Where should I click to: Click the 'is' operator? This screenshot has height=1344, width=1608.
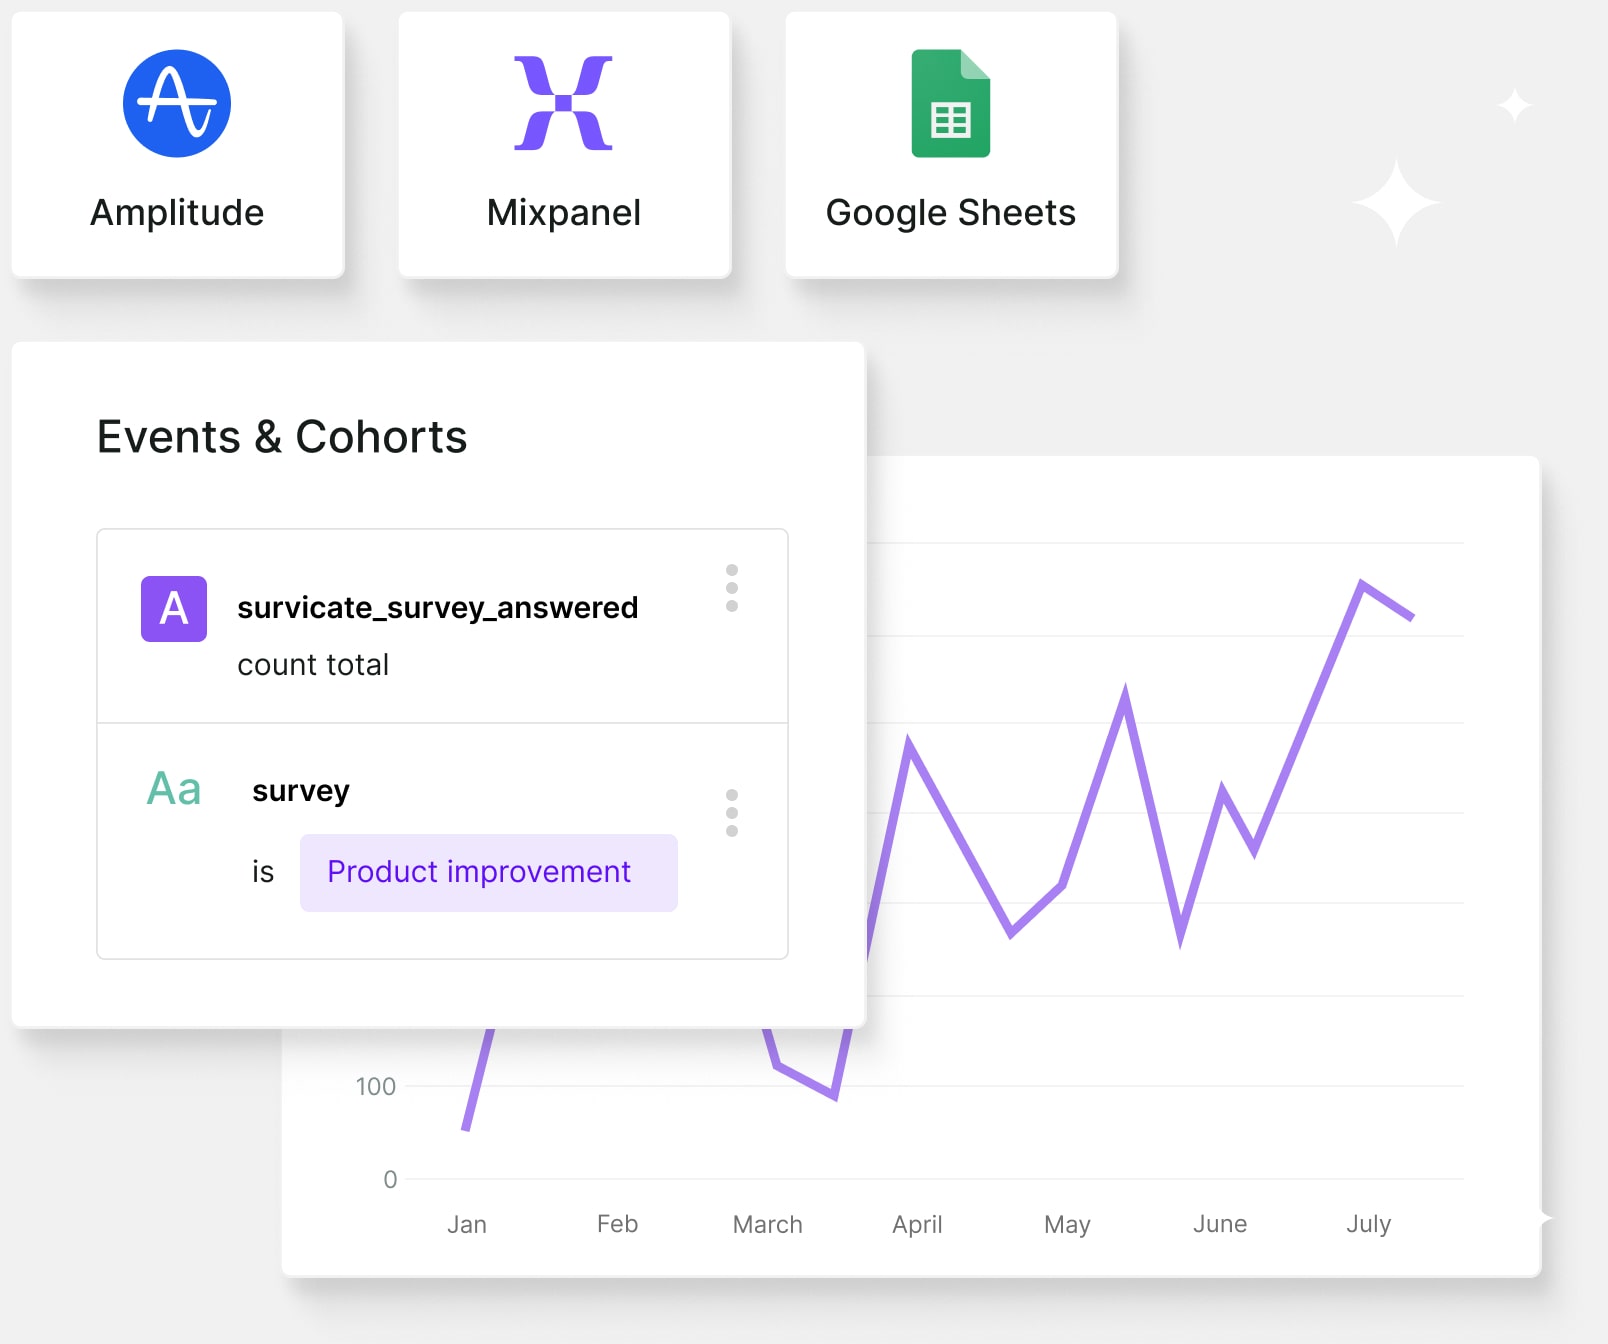[263, 872]
